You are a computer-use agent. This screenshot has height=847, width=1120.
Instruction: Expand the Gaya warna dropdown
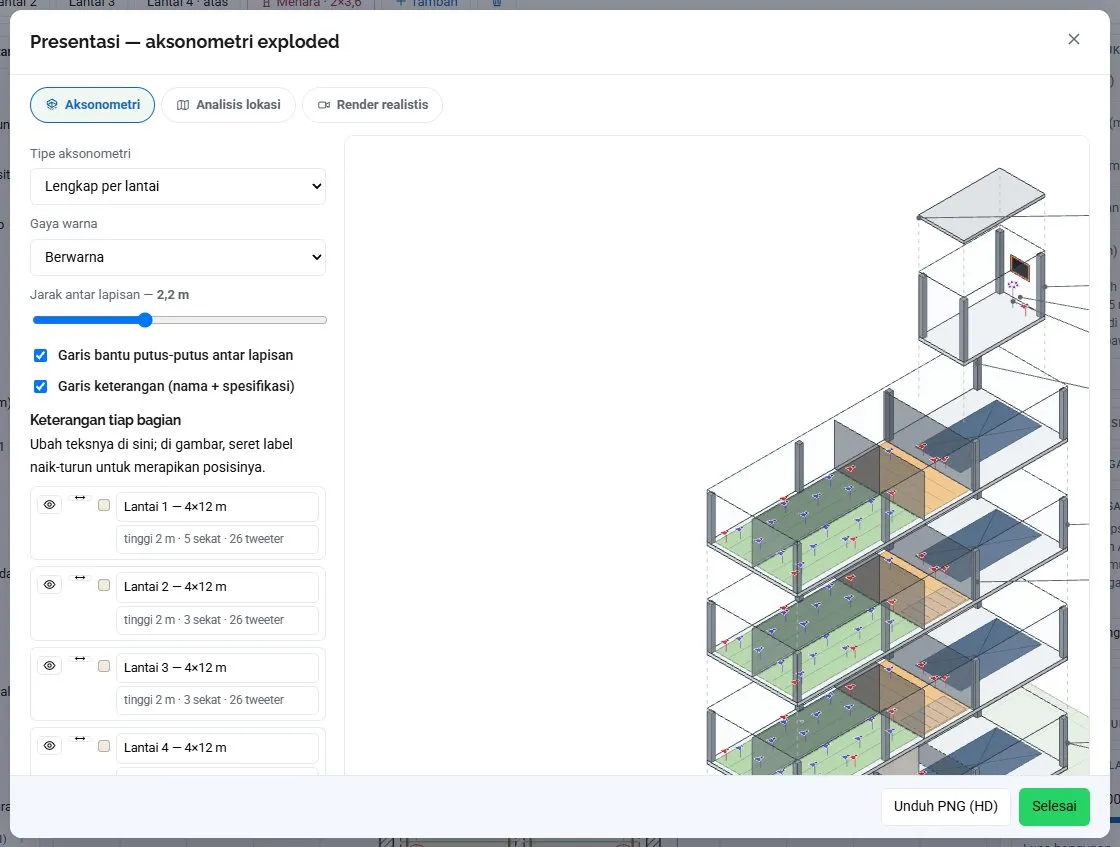tap(178, 257)
